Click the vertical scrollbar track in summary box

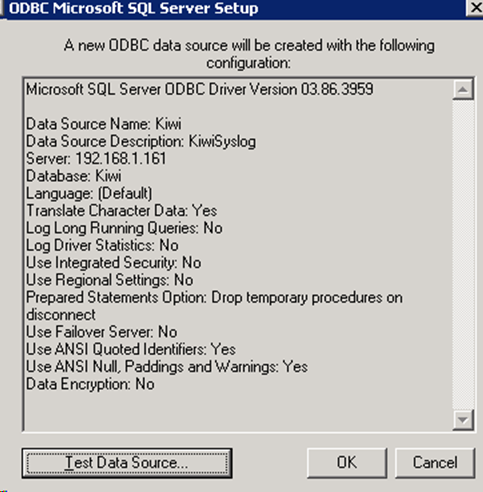click(463, 254)
